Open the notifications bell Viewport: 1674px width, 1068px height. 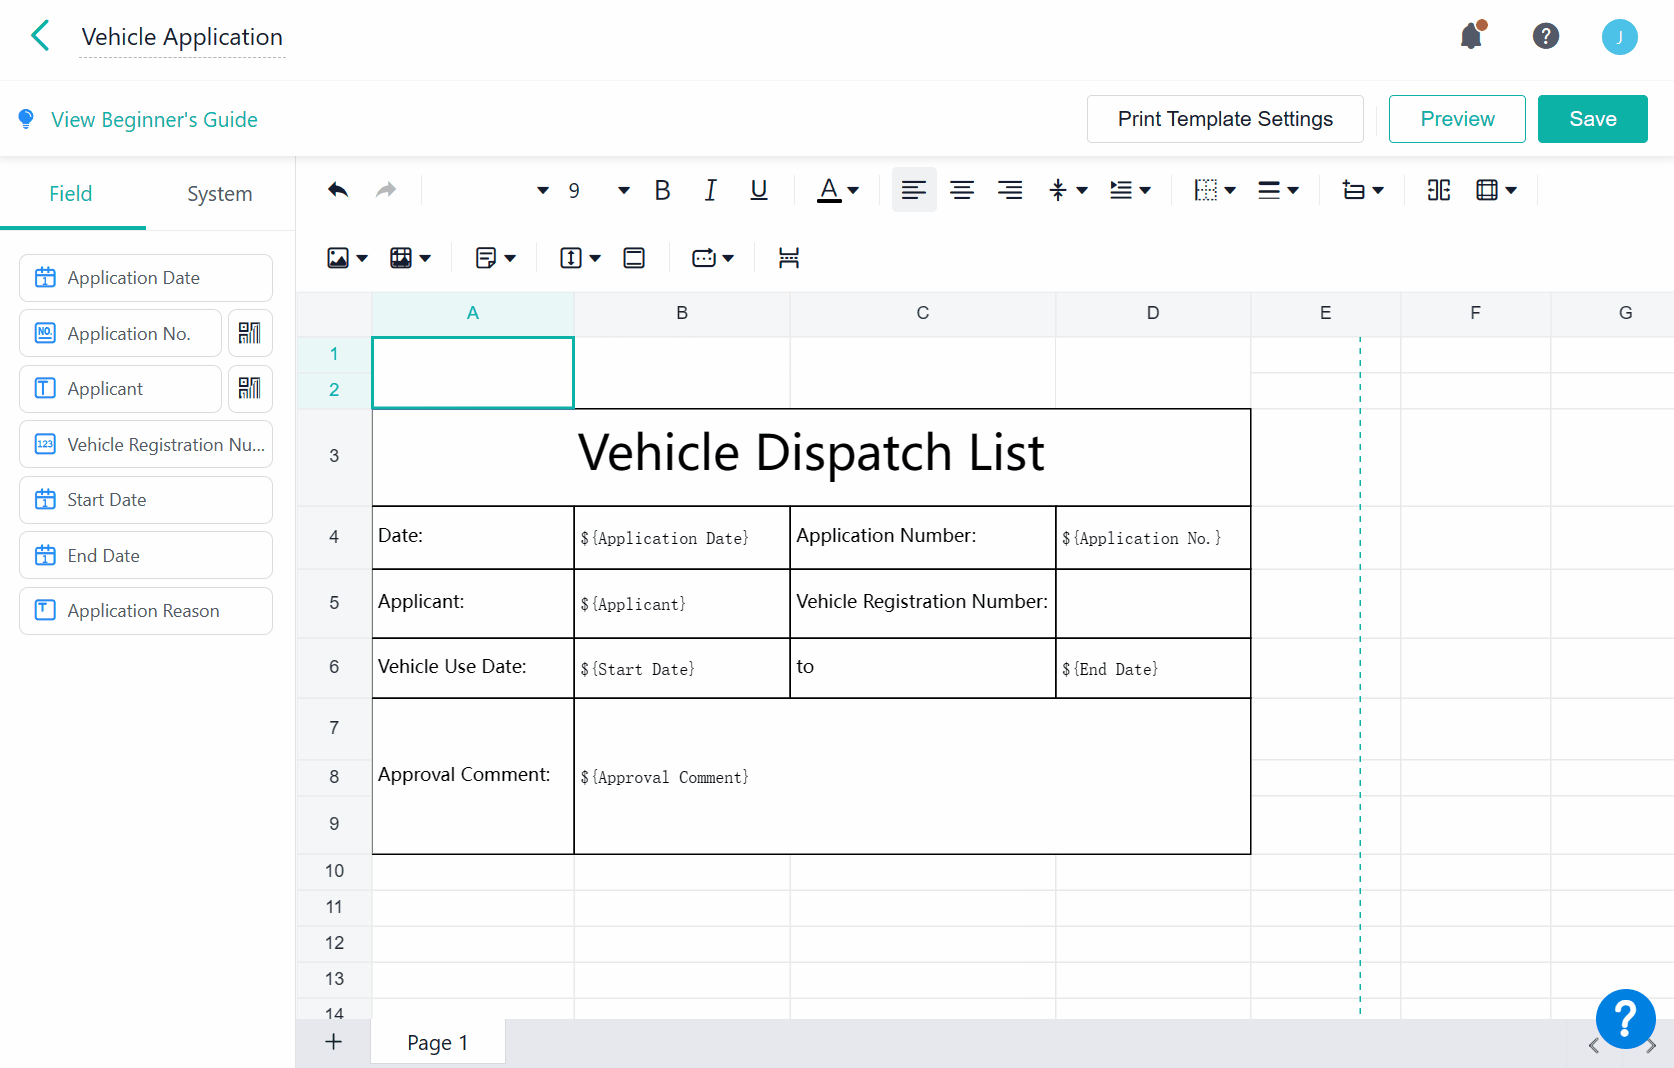pyautogui.click(x=1471, y=37)
